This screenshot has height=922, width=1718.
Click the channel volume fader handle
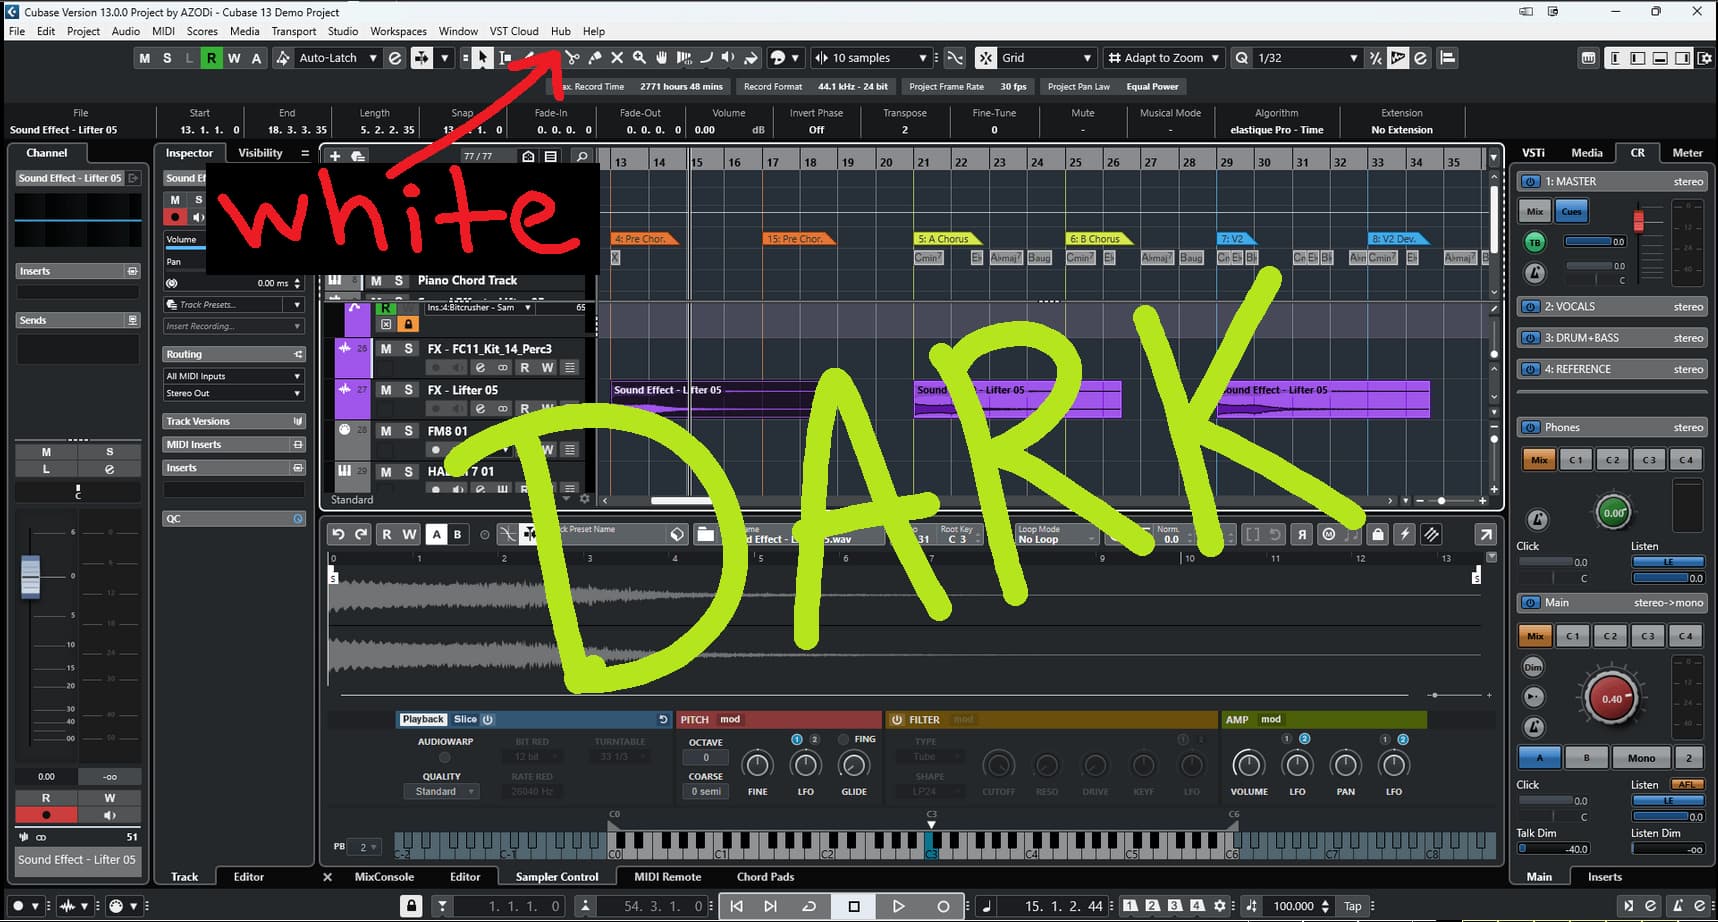pos(31,577)
